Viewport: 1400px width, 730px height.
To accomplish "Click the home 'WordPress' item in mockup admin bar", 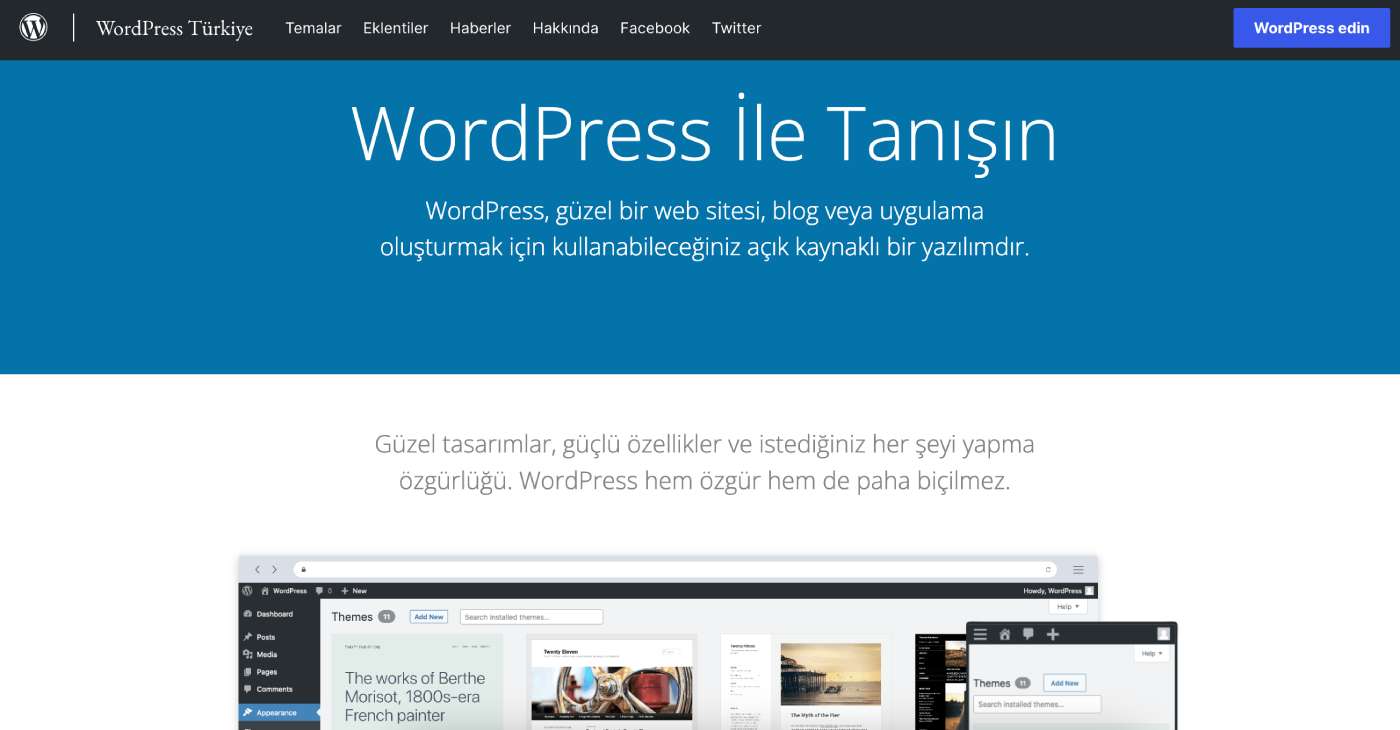I will 284,591.
